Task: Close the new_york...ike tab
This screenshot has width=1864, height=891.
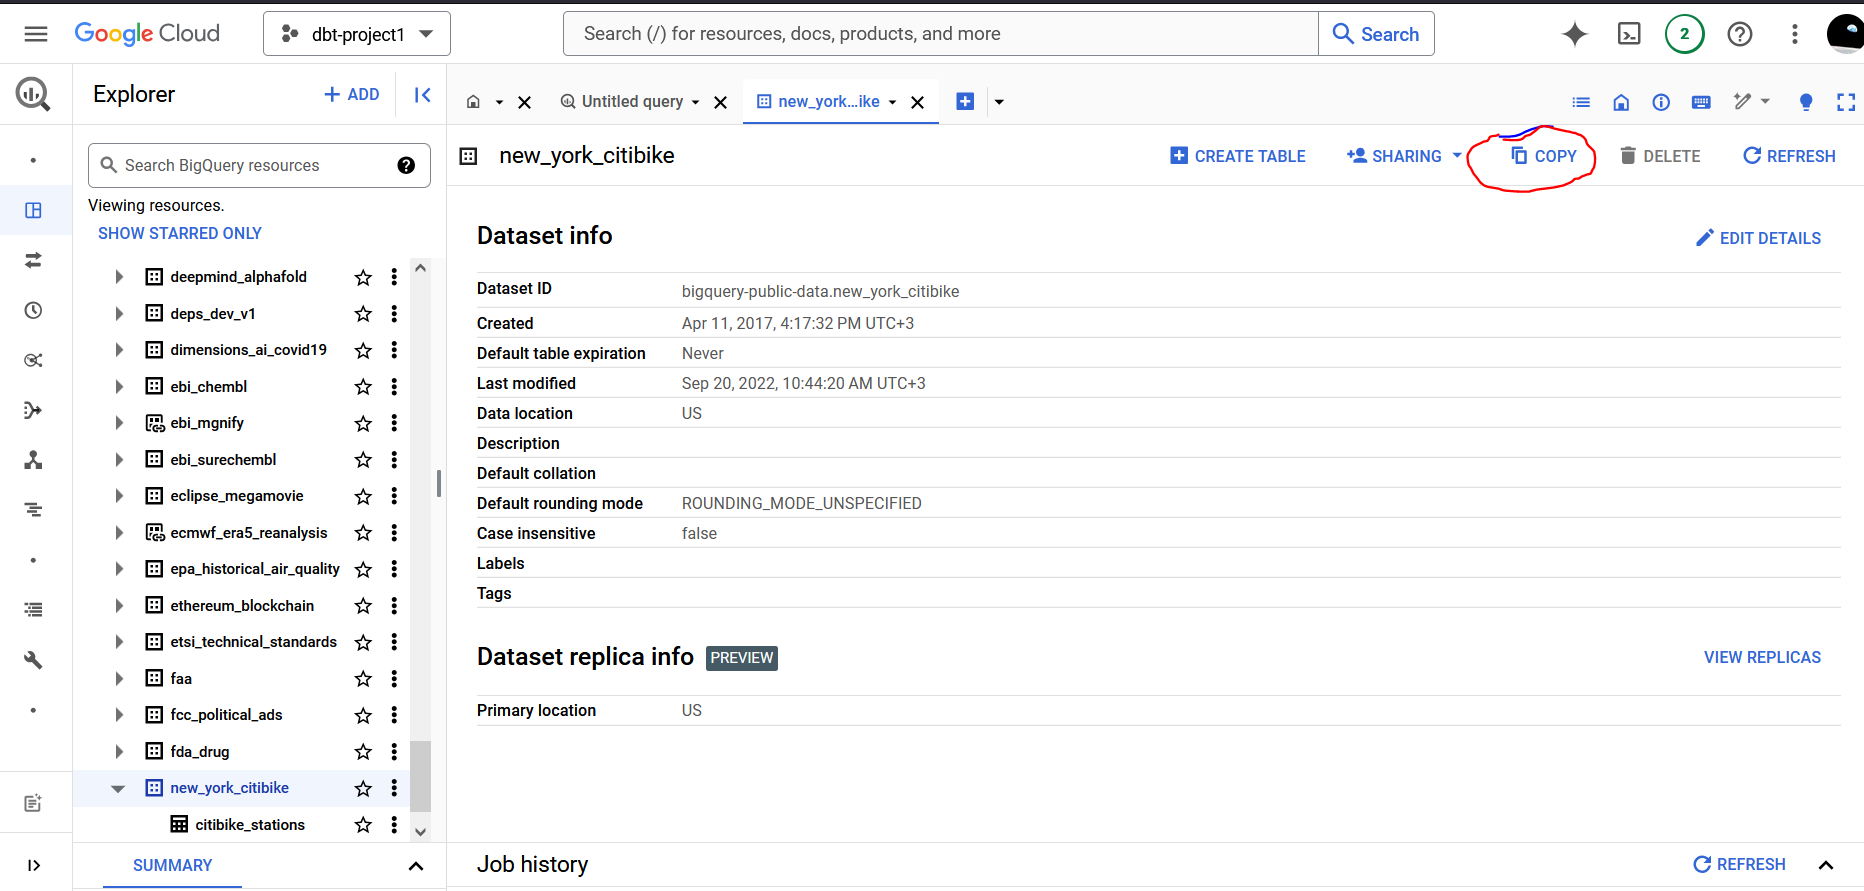Action: [x=917, y=102]
